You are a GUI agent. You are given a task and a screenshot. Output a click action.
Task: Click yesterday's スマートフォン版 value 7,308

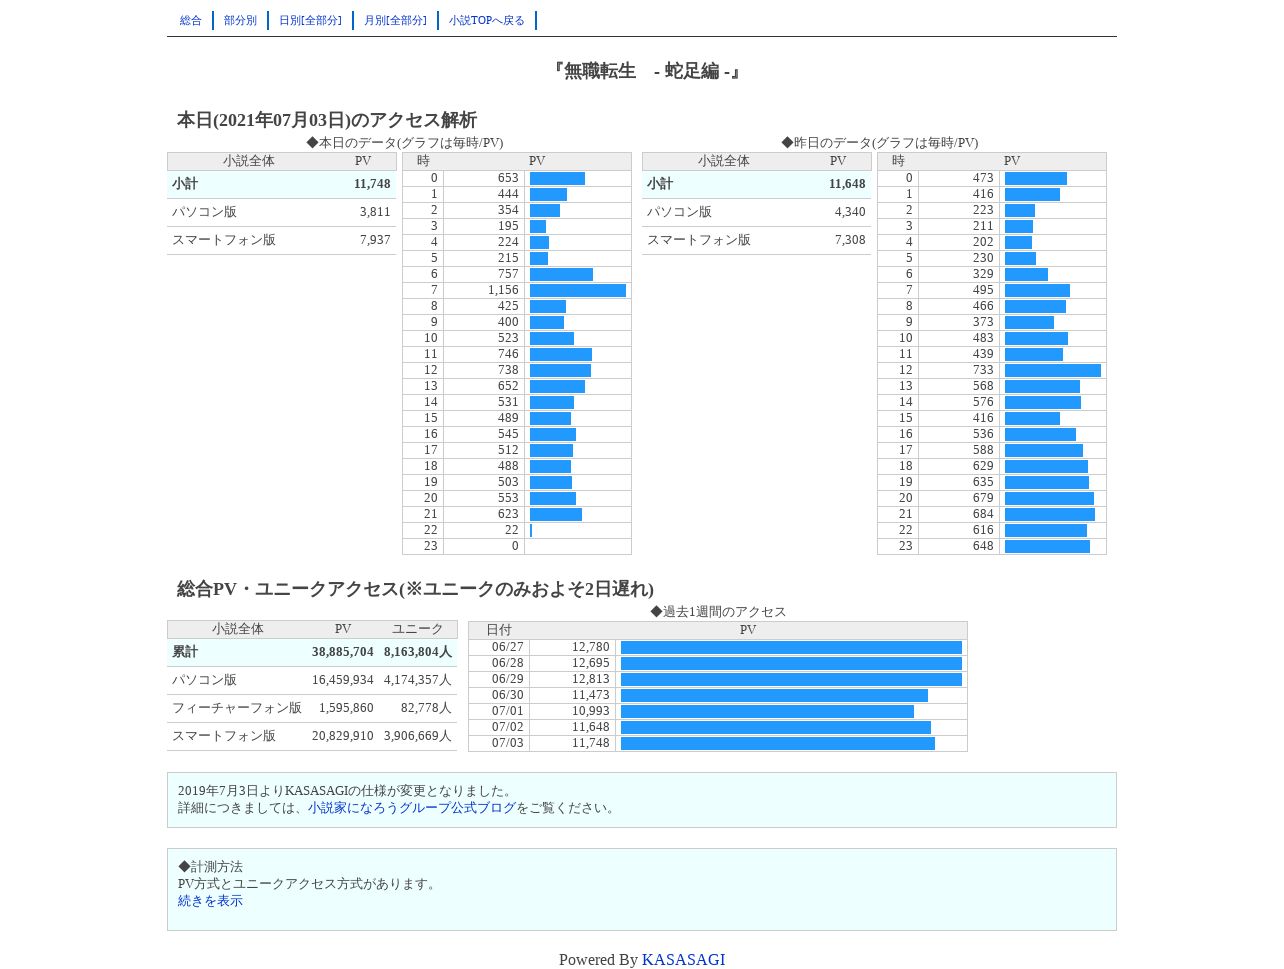pos(850,240)
